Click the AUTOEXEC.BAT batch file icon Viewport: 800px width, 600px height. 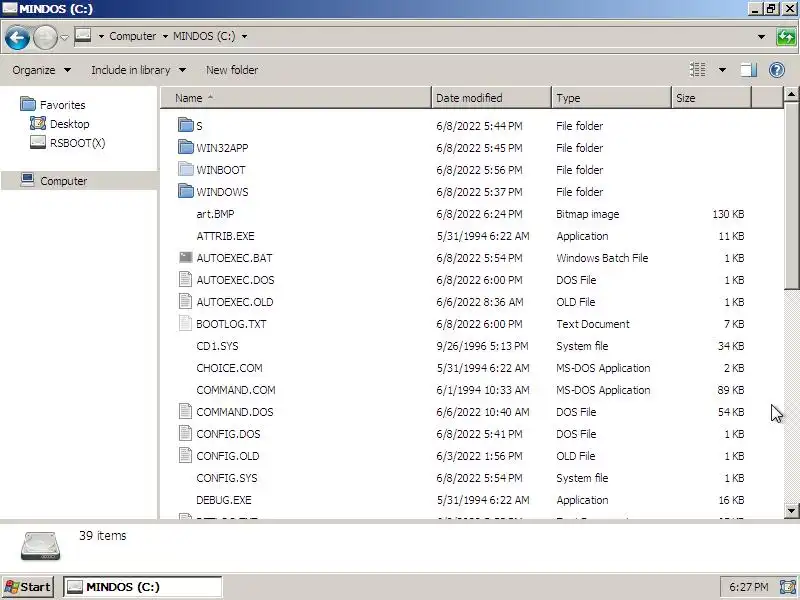[186, 257]
